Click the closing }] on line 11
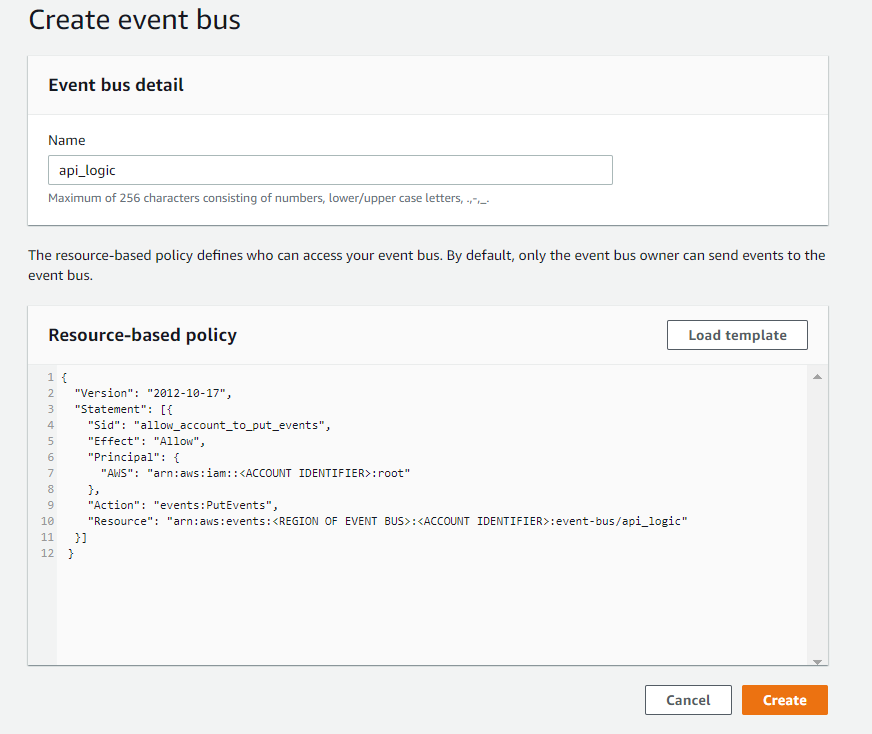Image resolution: width=872 pixels, height=734 pixels. tap(81, 537)
